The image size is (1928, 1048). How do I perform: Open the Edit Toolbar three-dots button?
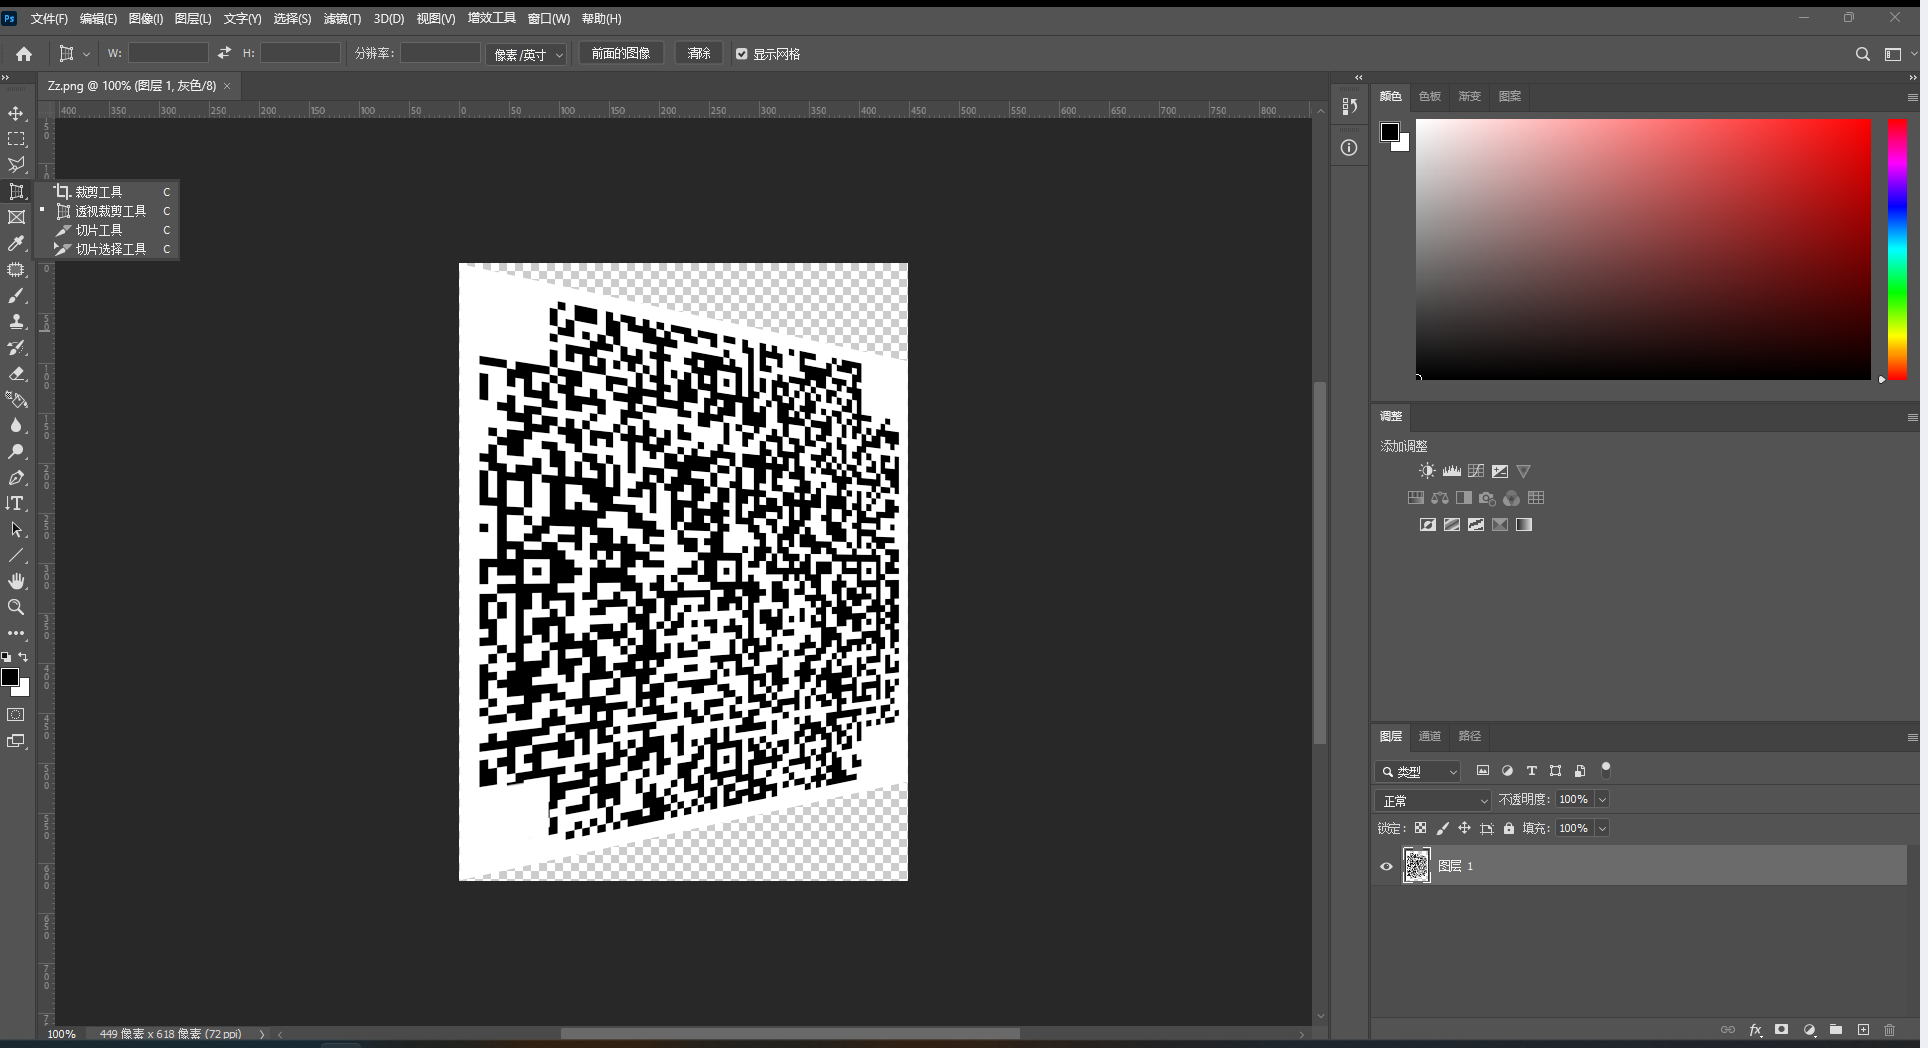pos(16,633)
